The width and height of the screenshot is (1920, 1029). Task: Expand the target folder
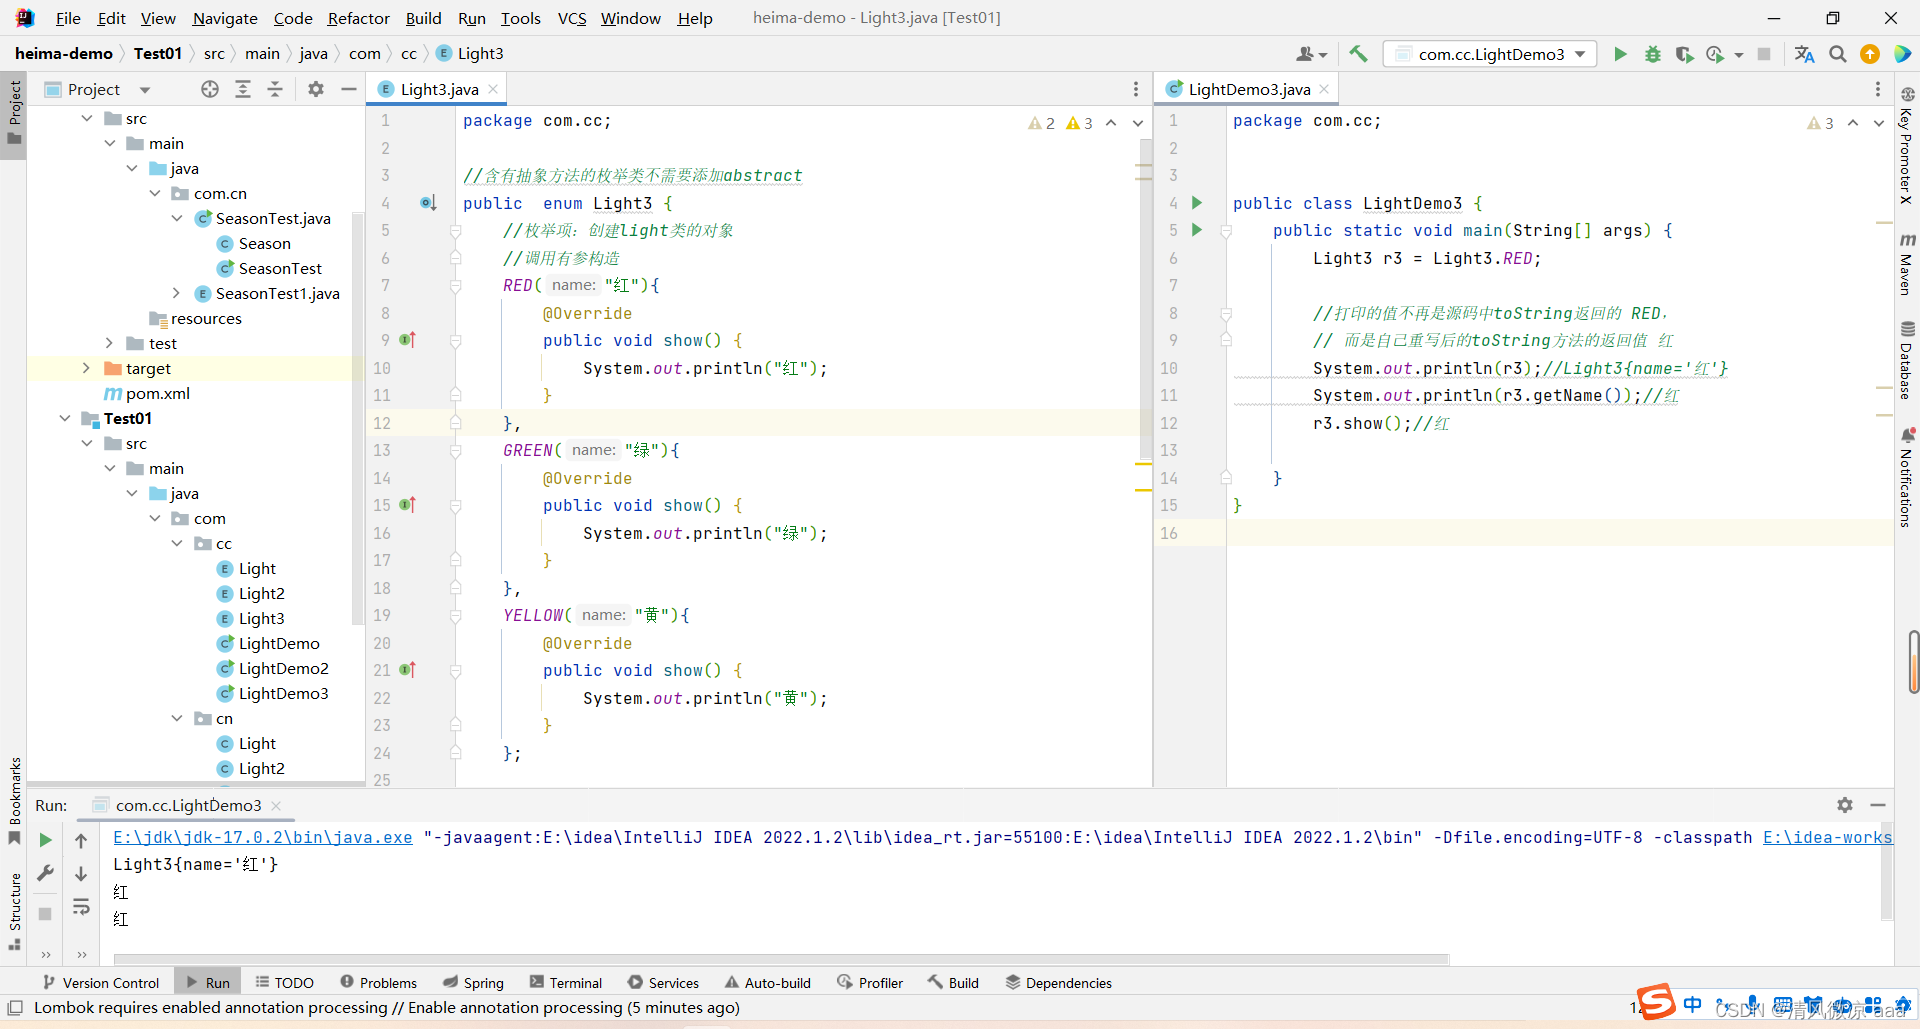click(86, 368)
